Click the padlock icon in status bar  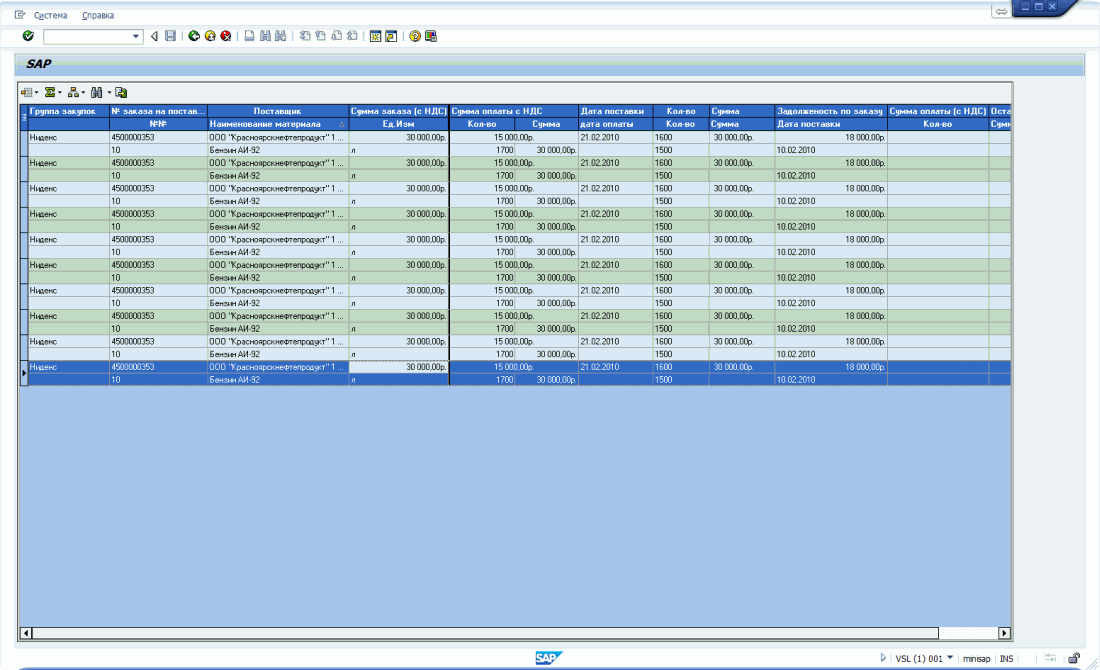pos(1074,658)
